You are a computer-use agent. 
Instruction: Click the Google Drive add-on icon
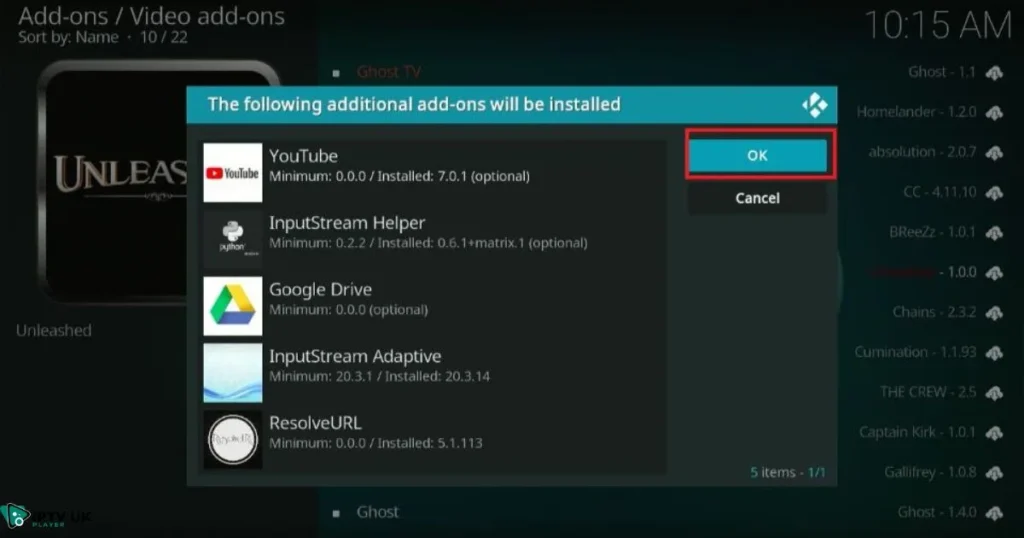tap(232, 306)
